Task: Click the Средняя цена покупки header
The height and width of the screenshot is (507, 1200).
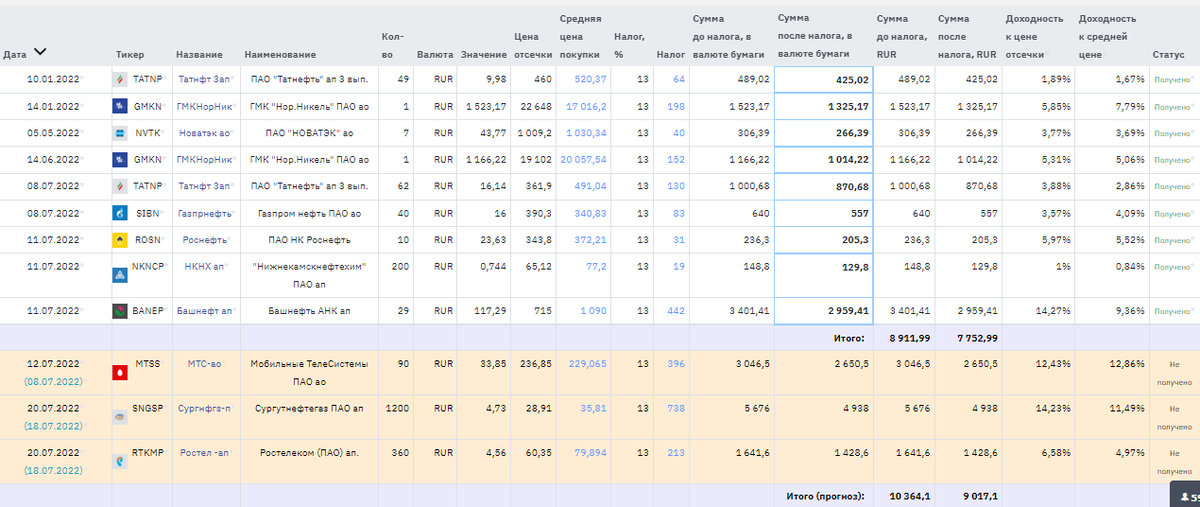Action: [581, 36]
